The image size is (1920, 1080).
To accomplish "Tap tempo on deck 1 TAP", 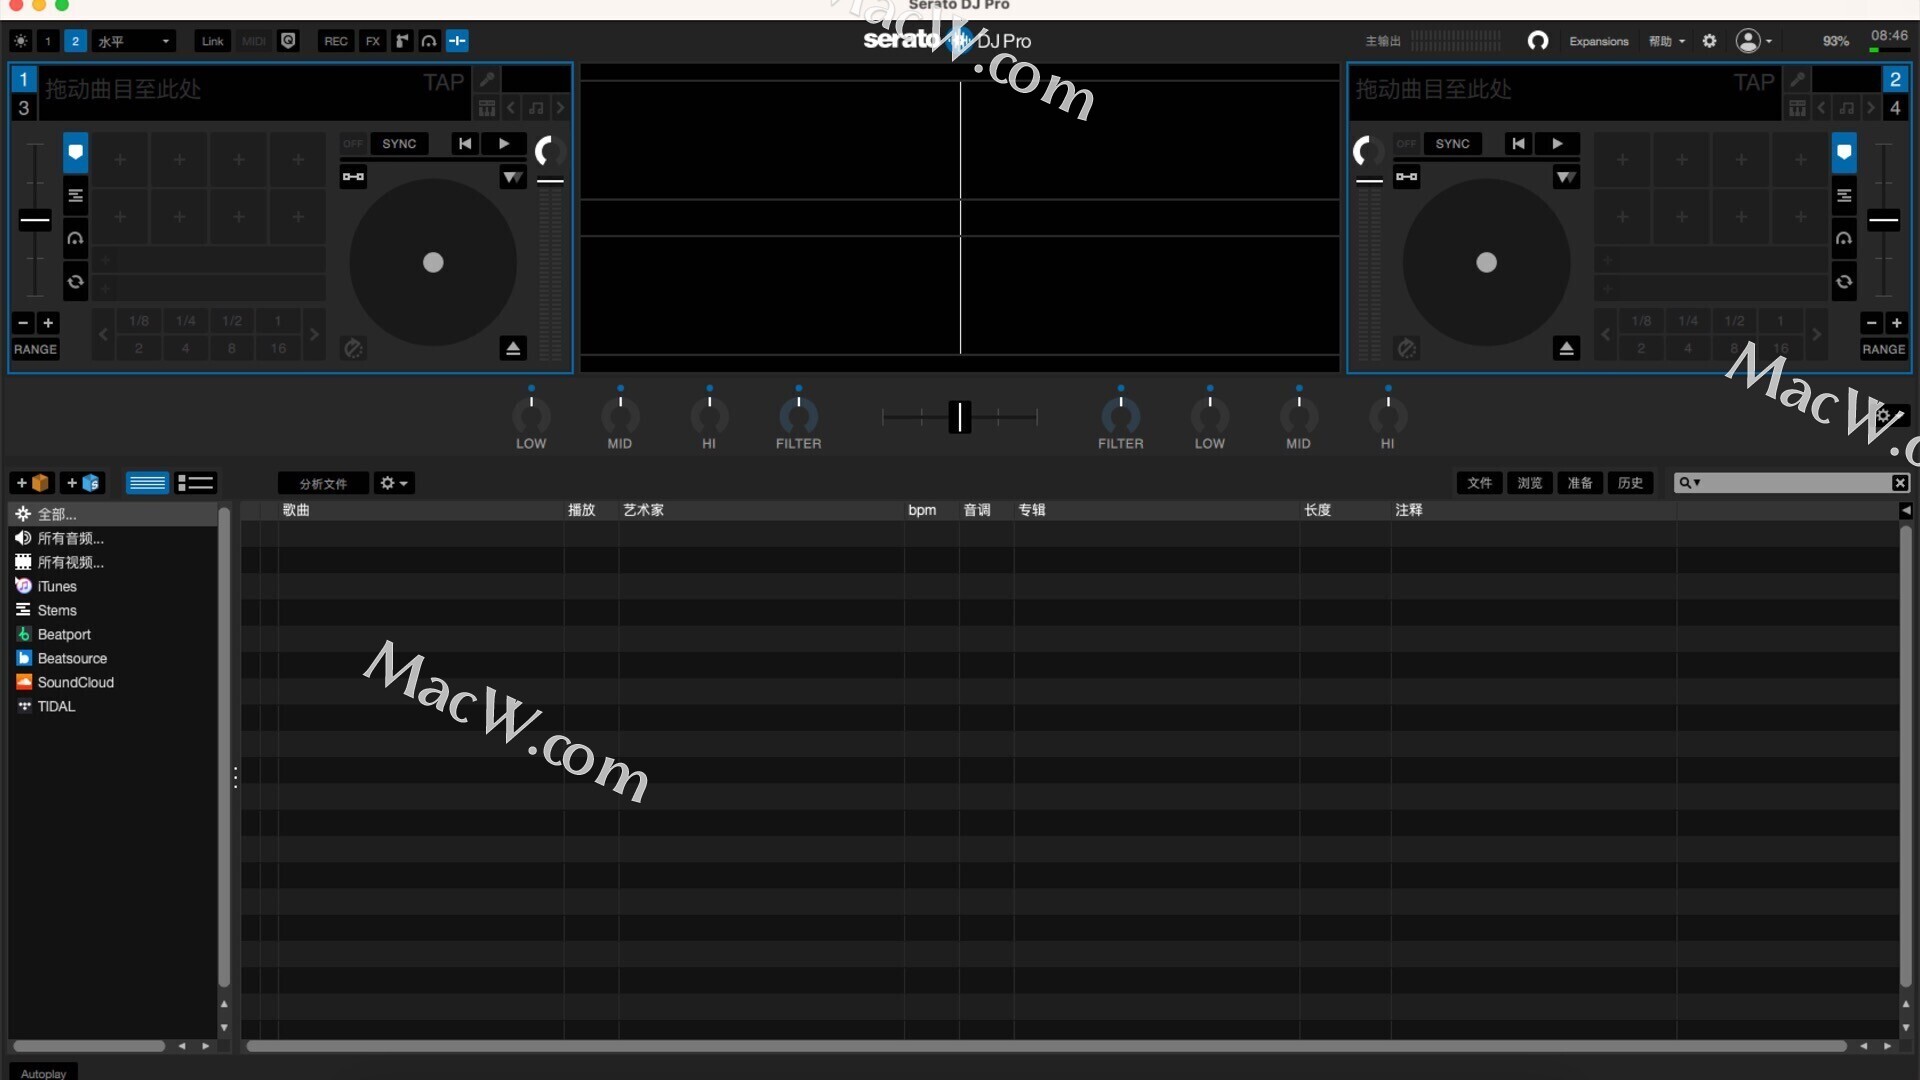I will point(444,82).
